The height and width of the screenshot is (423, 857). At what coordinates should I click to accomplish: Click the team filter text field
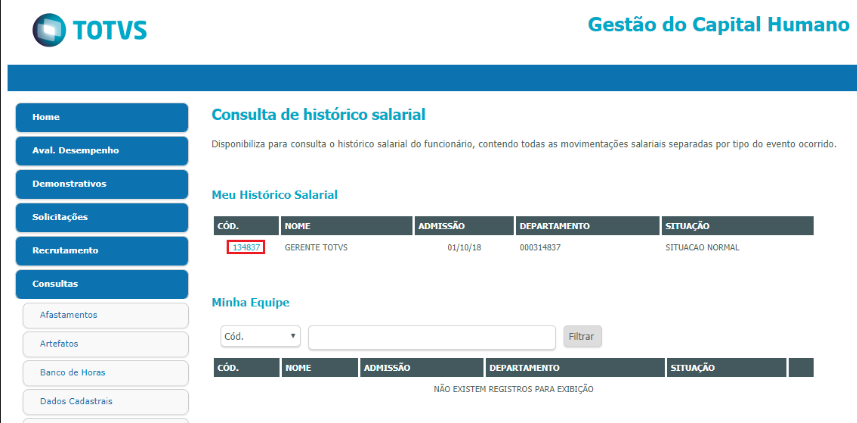[x=432, y=337]
